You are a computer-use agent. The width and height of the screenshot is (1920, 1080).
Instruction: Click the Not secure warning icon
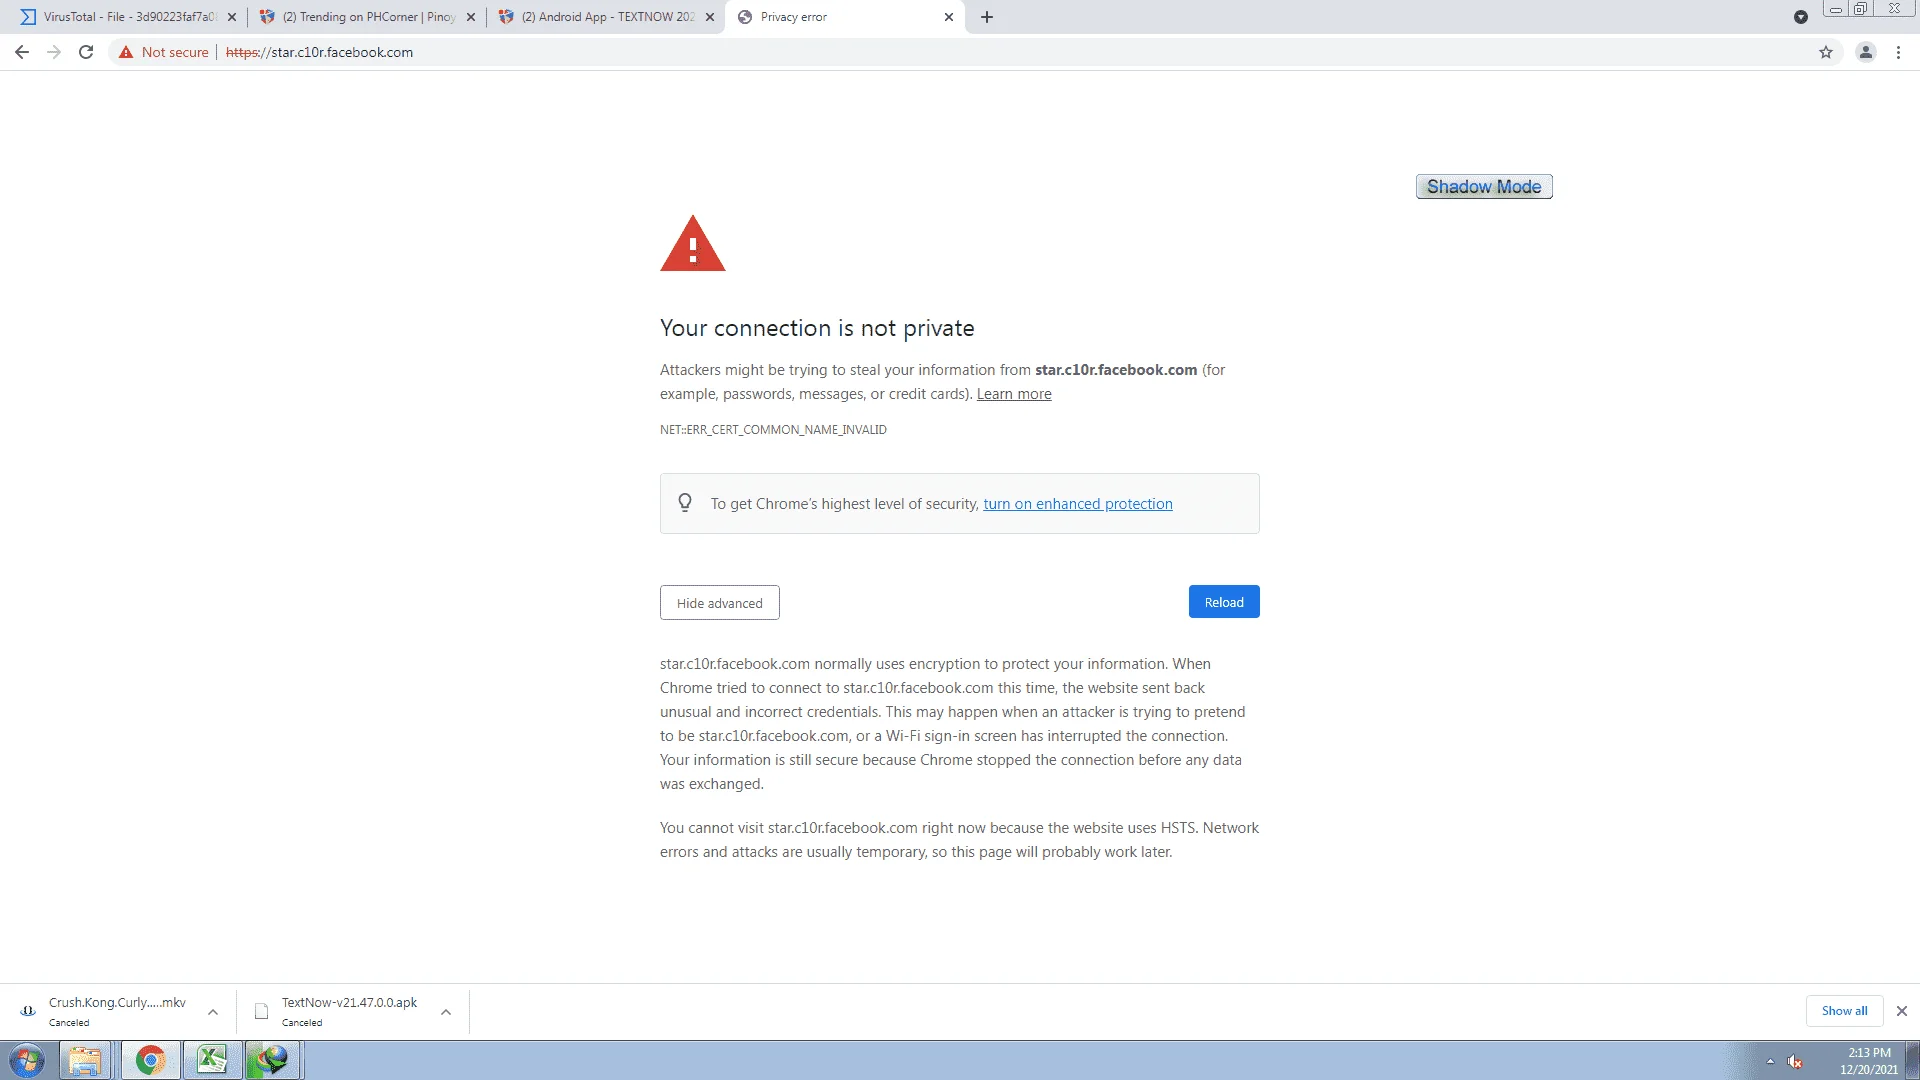click(126, 52)
